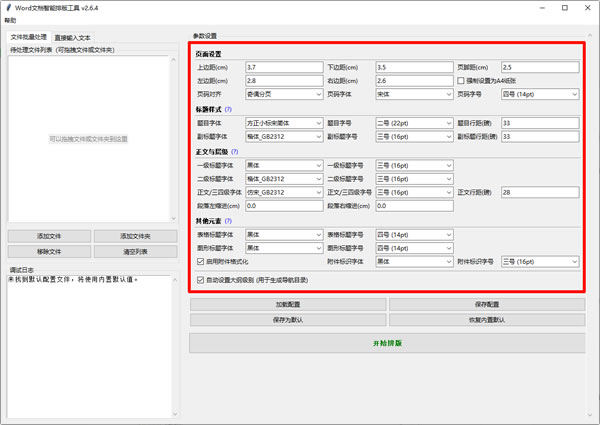Uncheck 自动设置大纲级别 checkbox
Image resolution: width=600 pixels, height=425 pixels.
click(x=200, y=280)
